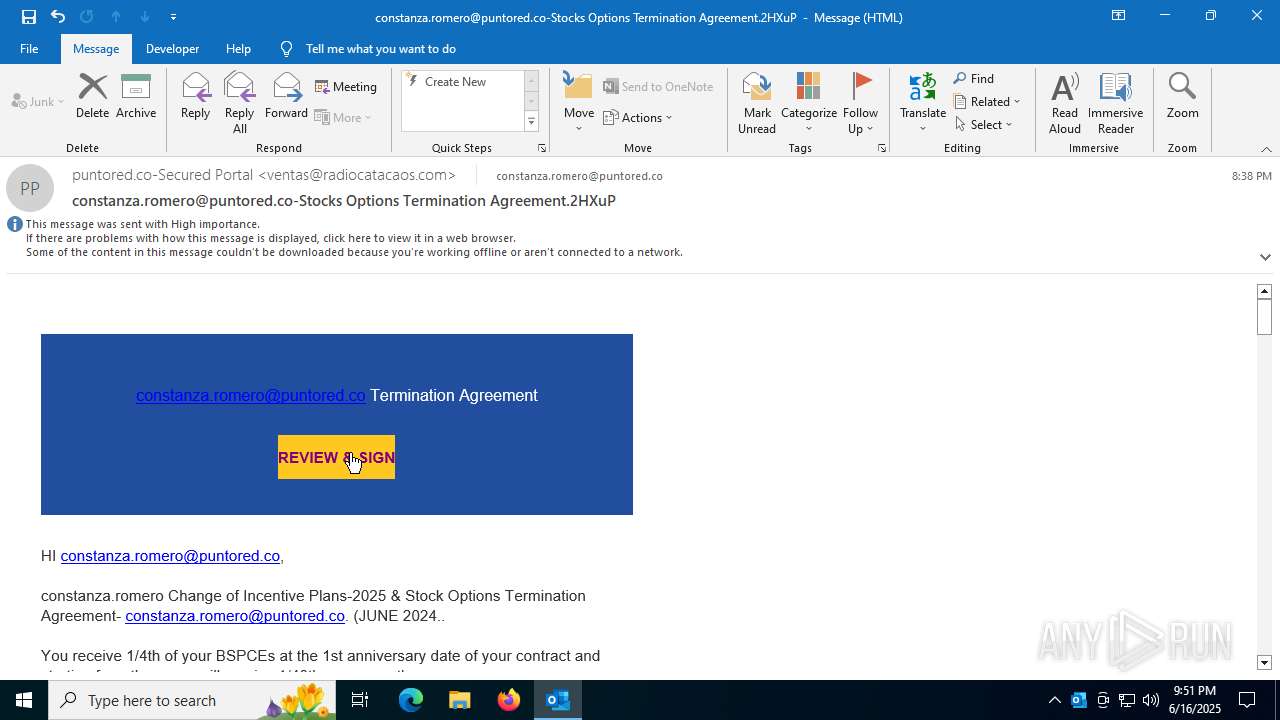Save the message using the disk icon
This screenshot has height=720, width=1280.
tap(28, 16)
